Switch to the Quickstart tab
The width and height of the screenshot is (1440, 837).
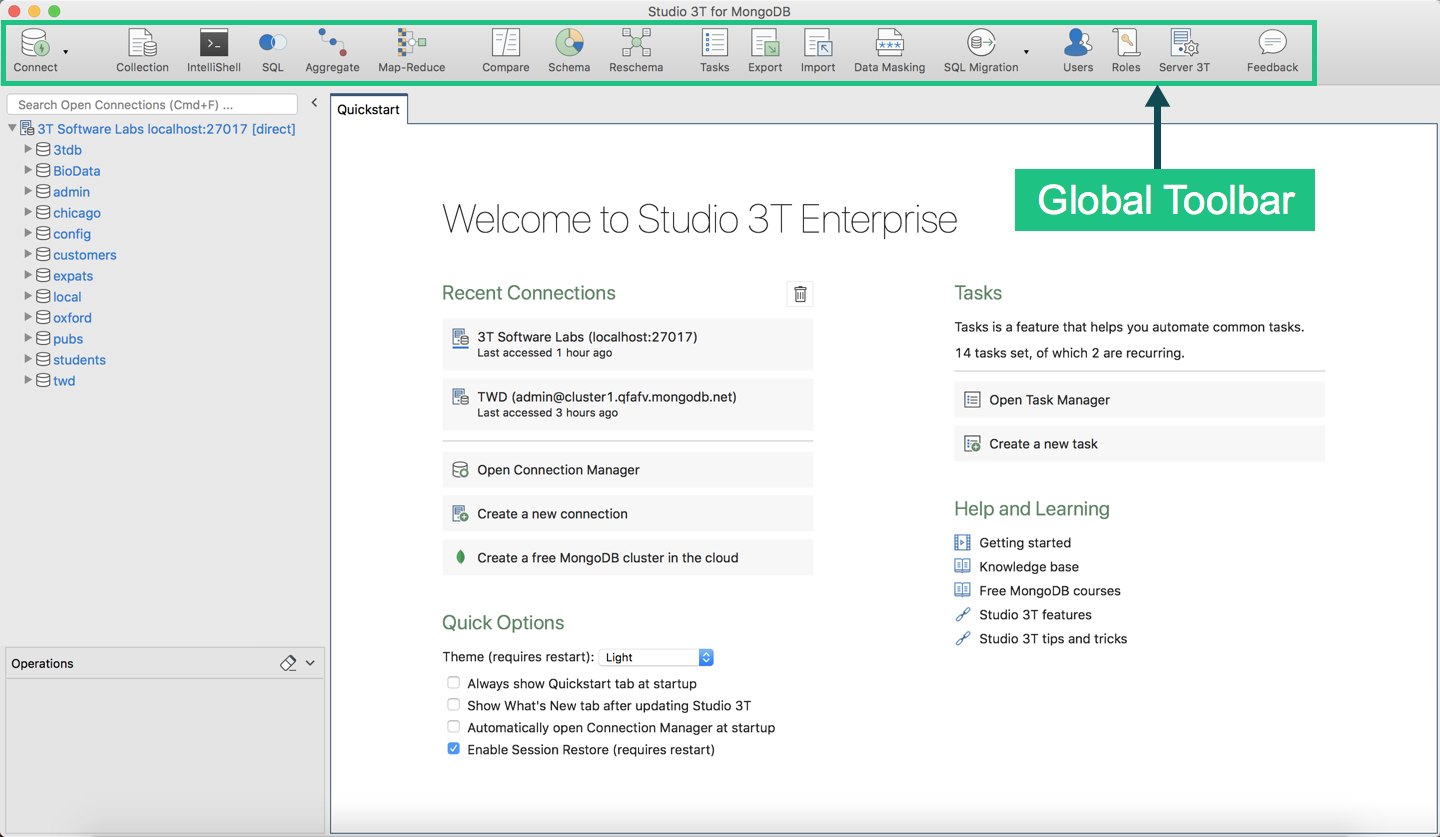[368, 111]
